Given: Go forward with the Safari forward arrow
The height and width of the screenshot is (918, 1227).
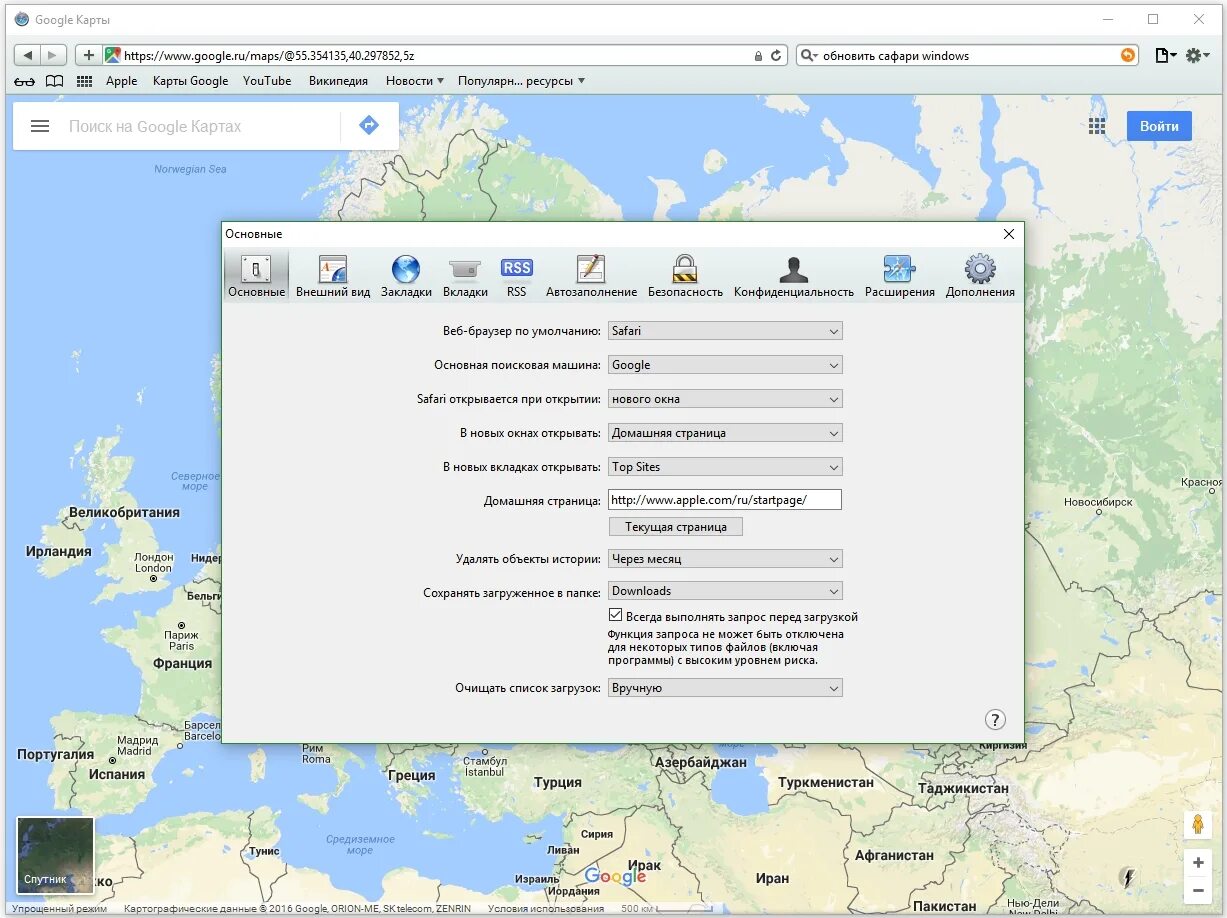Looking at the screenshot, I should click(54, 56).
